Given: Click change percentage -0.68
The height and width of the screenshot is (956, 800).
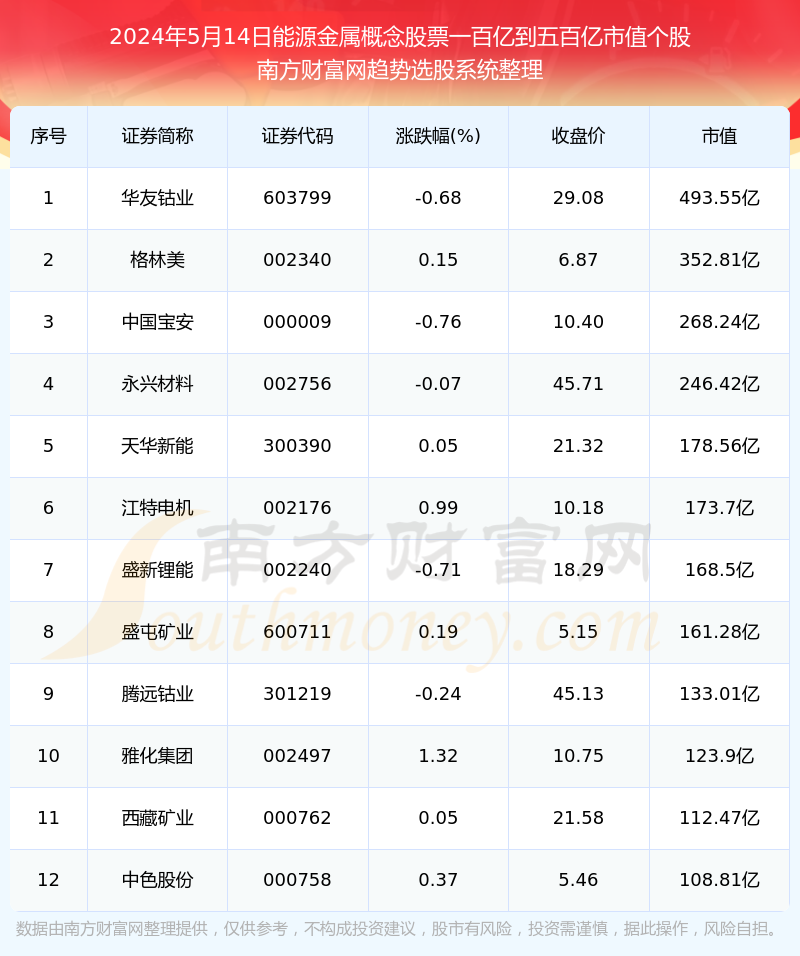Looking at the screenshot, I should [438, 198].
